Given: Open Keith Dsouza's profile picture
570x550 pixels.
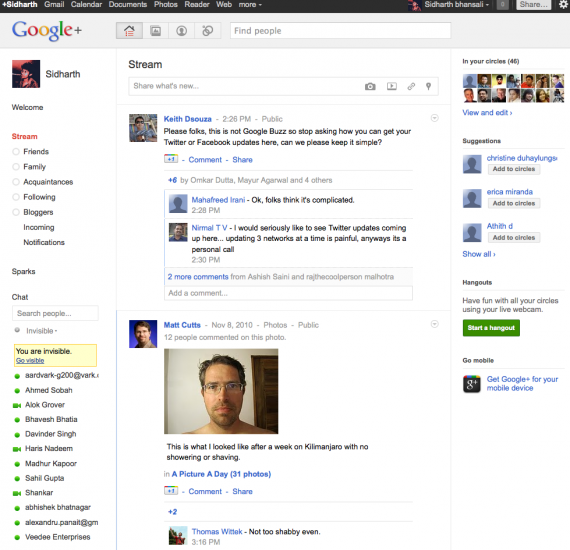Looking at the screenshot, I should (143, 128).
